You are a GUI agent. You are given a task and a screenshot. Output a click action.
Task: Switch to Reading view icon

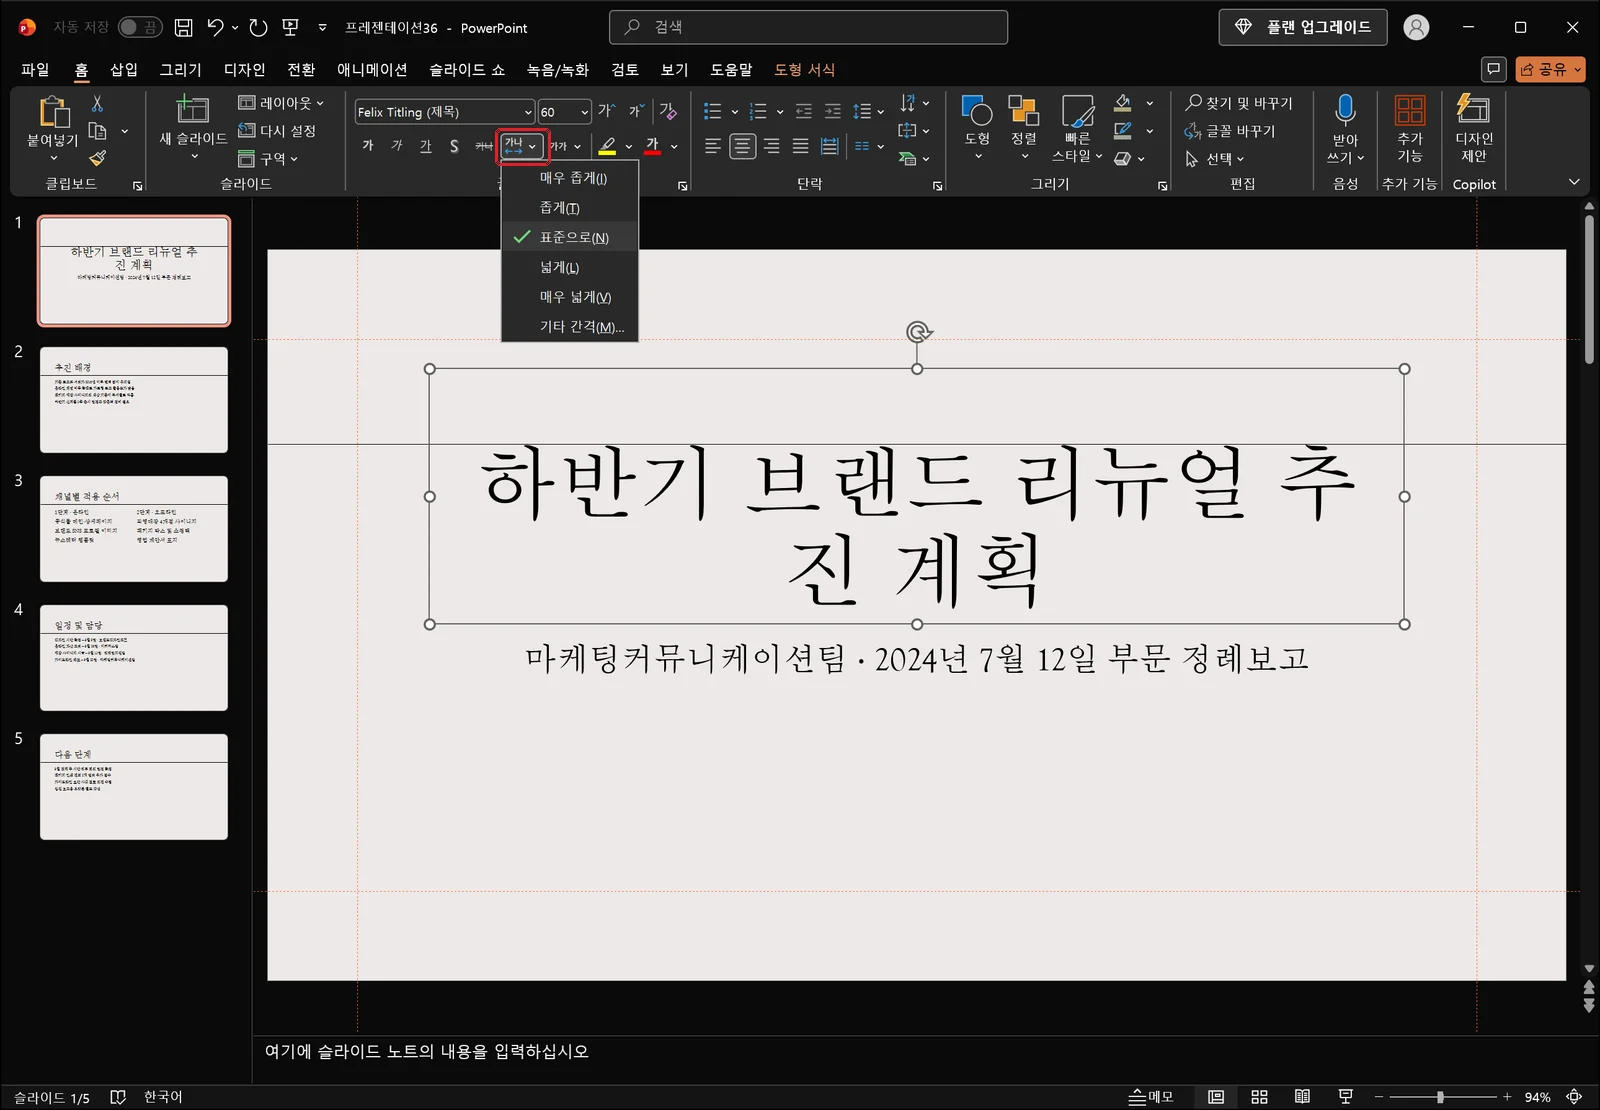coord(1302,1097)
